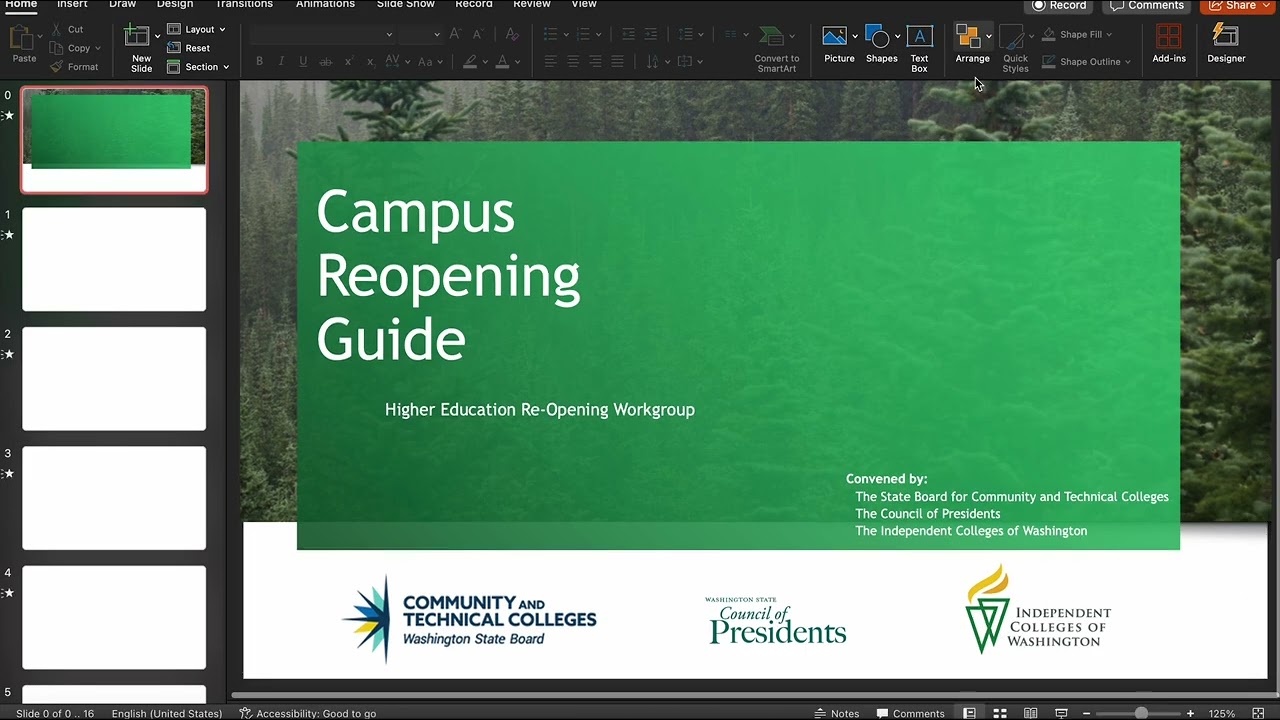The height and width of the screenshot is (720, 1280).
Task: Open the Animations tab
Action: tap(325, 5)
